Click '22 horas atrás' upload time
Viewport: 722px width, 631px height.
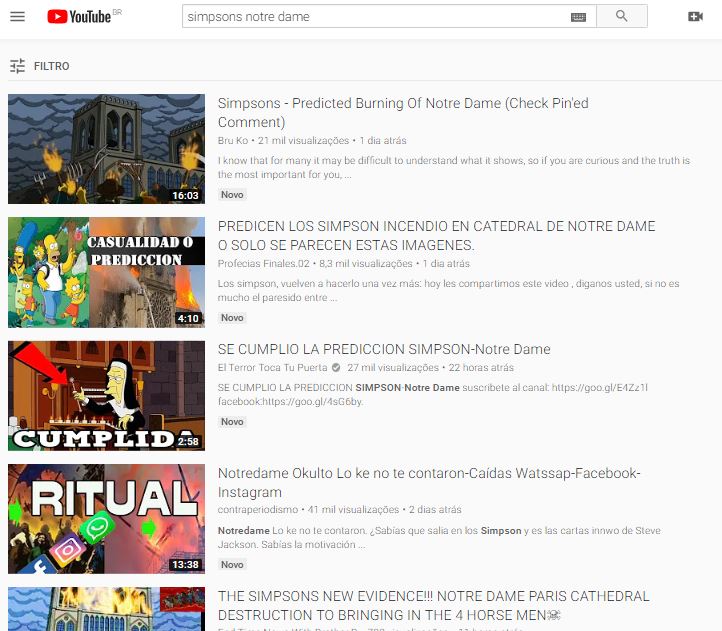(481, 368)
